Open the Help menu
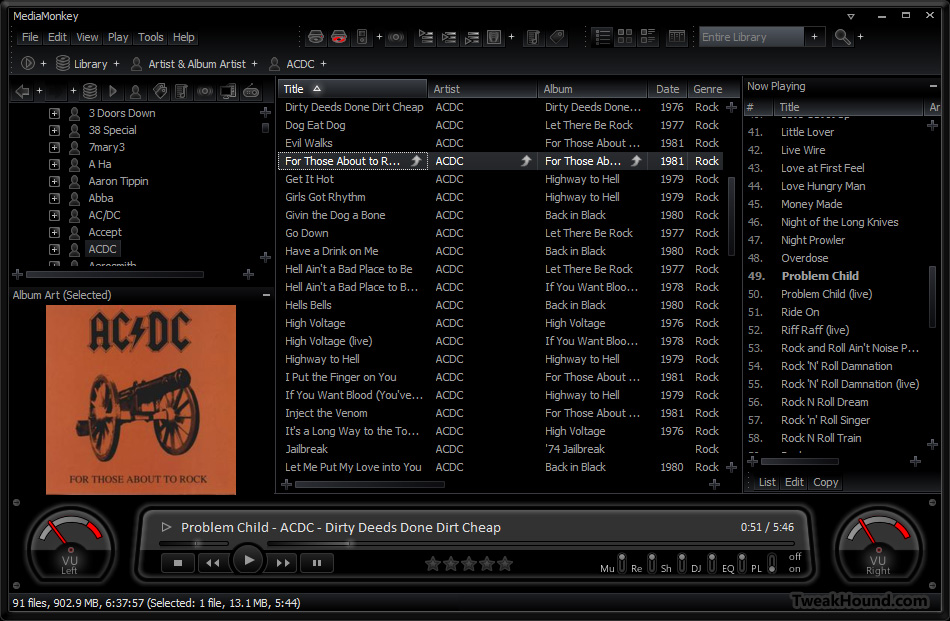Image resolution: width=950 pixels, height=621 pixels. point(184,37)
